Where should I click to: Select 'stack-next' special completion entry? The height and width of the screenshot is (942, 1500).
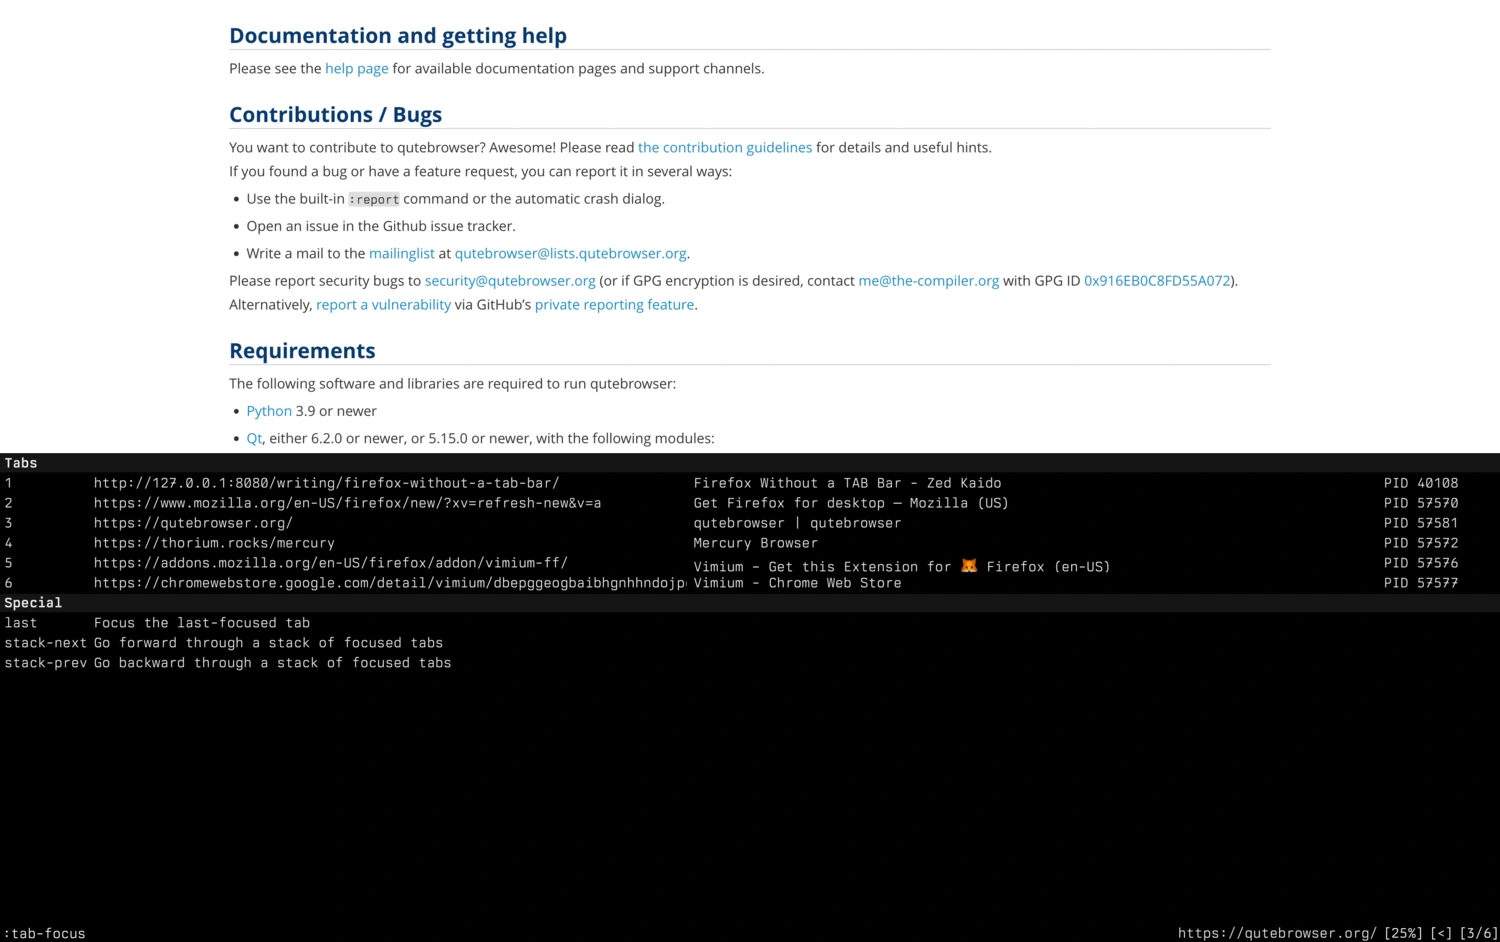click(750, 643)
